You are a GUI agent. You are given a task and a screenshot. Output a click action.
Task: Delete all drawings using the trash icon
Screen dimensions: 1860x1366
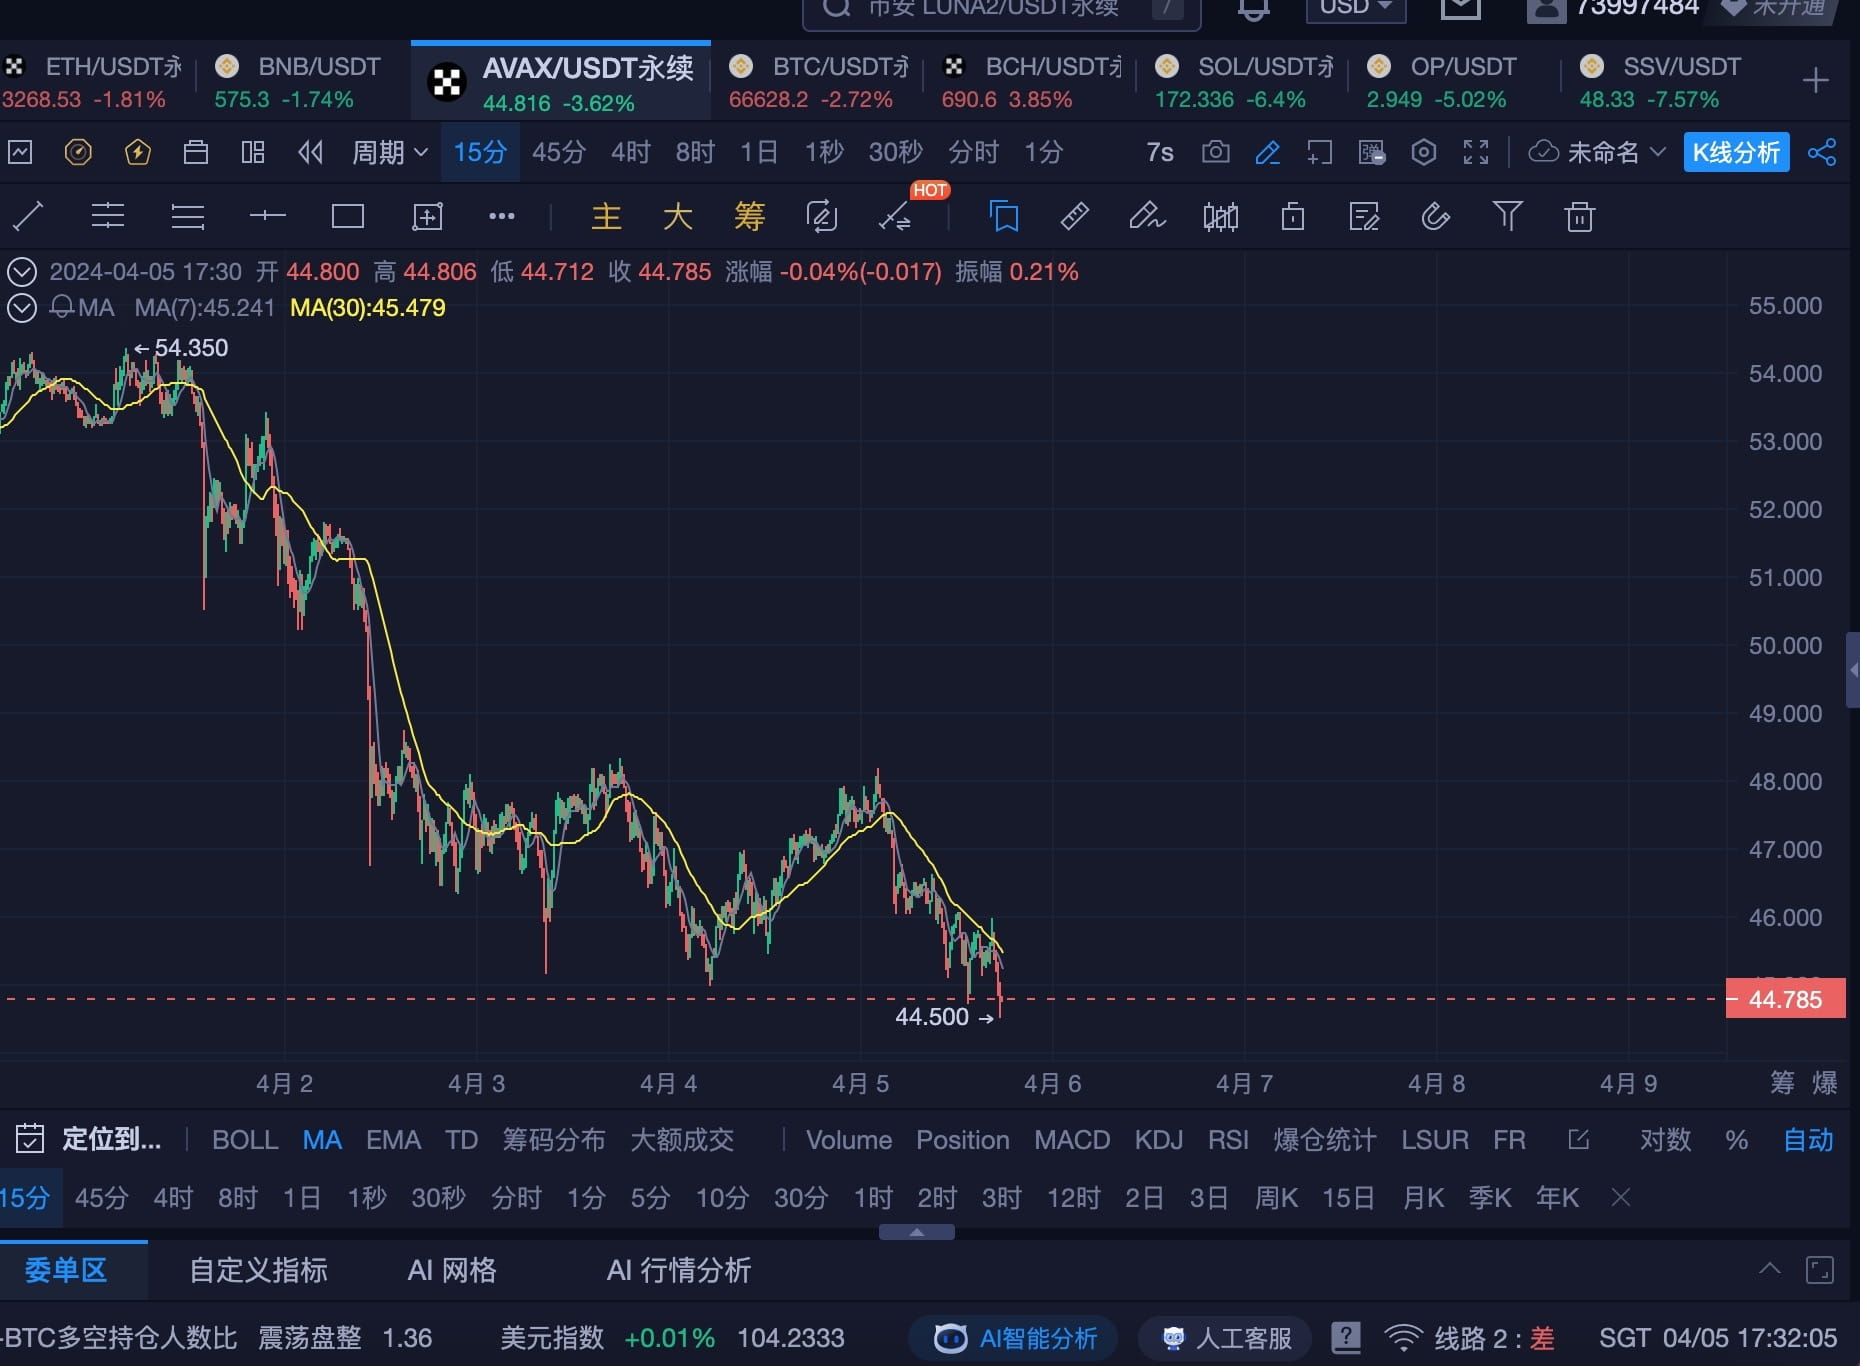click(x=1580, y=216)
